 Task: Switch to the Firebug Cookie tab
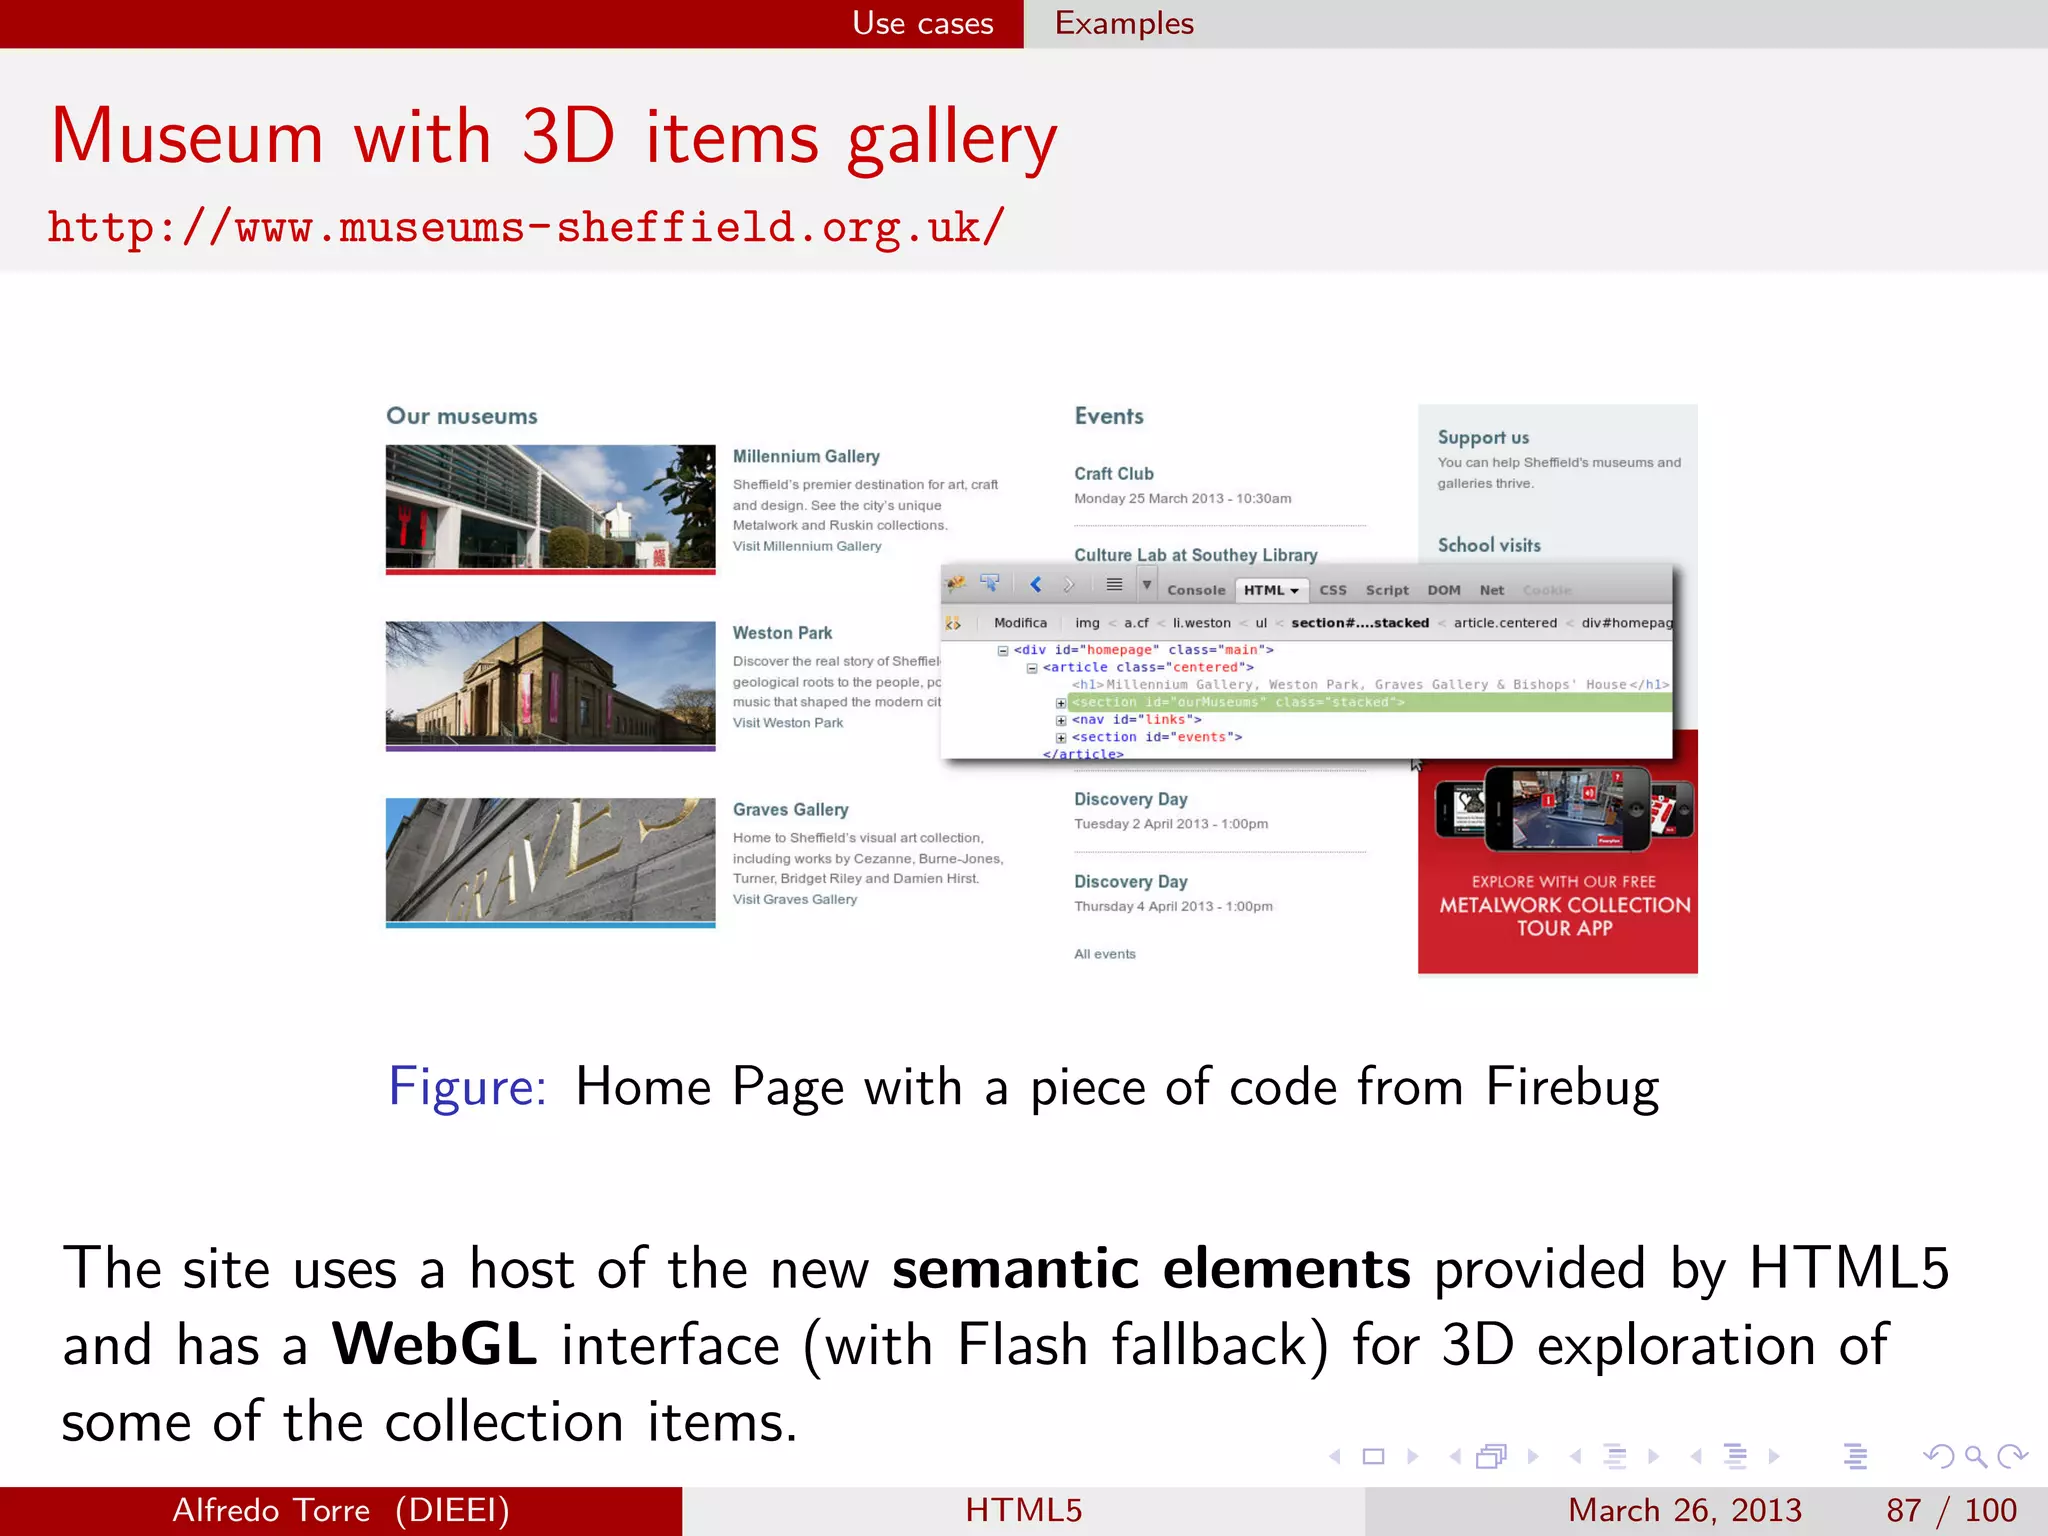[x=1547, y=590]
